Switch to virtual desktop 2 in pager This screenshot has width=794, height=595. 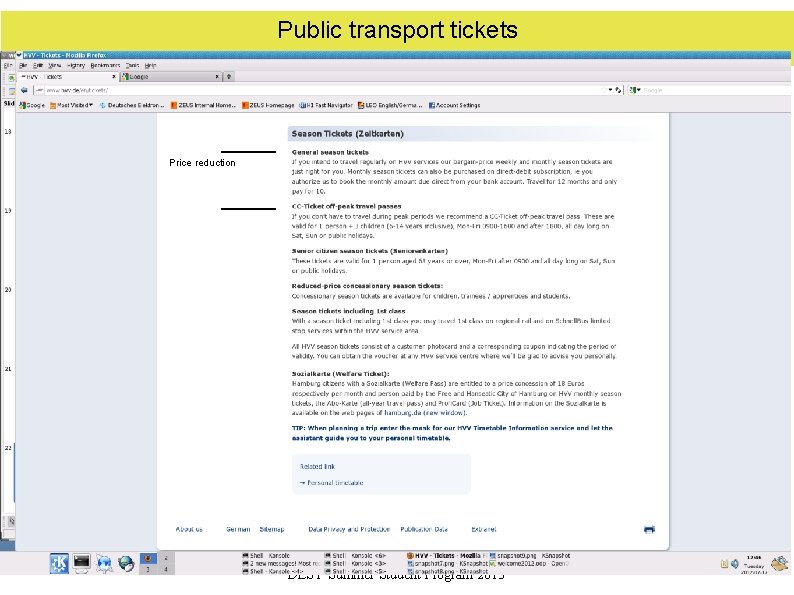click(x=166, y=558)
